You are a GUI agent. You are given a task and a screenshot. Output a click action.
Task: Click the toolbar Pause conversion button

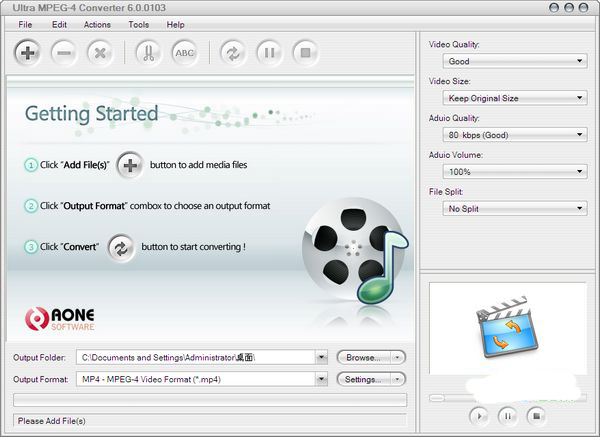coord(269,52)
